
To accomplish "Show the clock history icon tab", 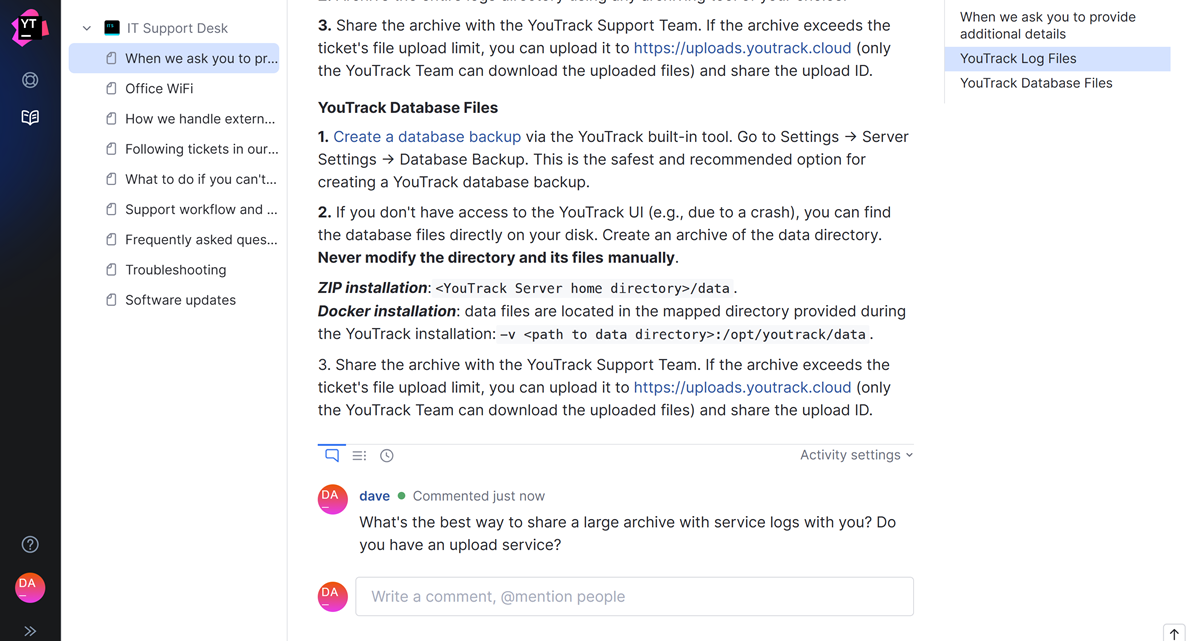I will [387, 455].
